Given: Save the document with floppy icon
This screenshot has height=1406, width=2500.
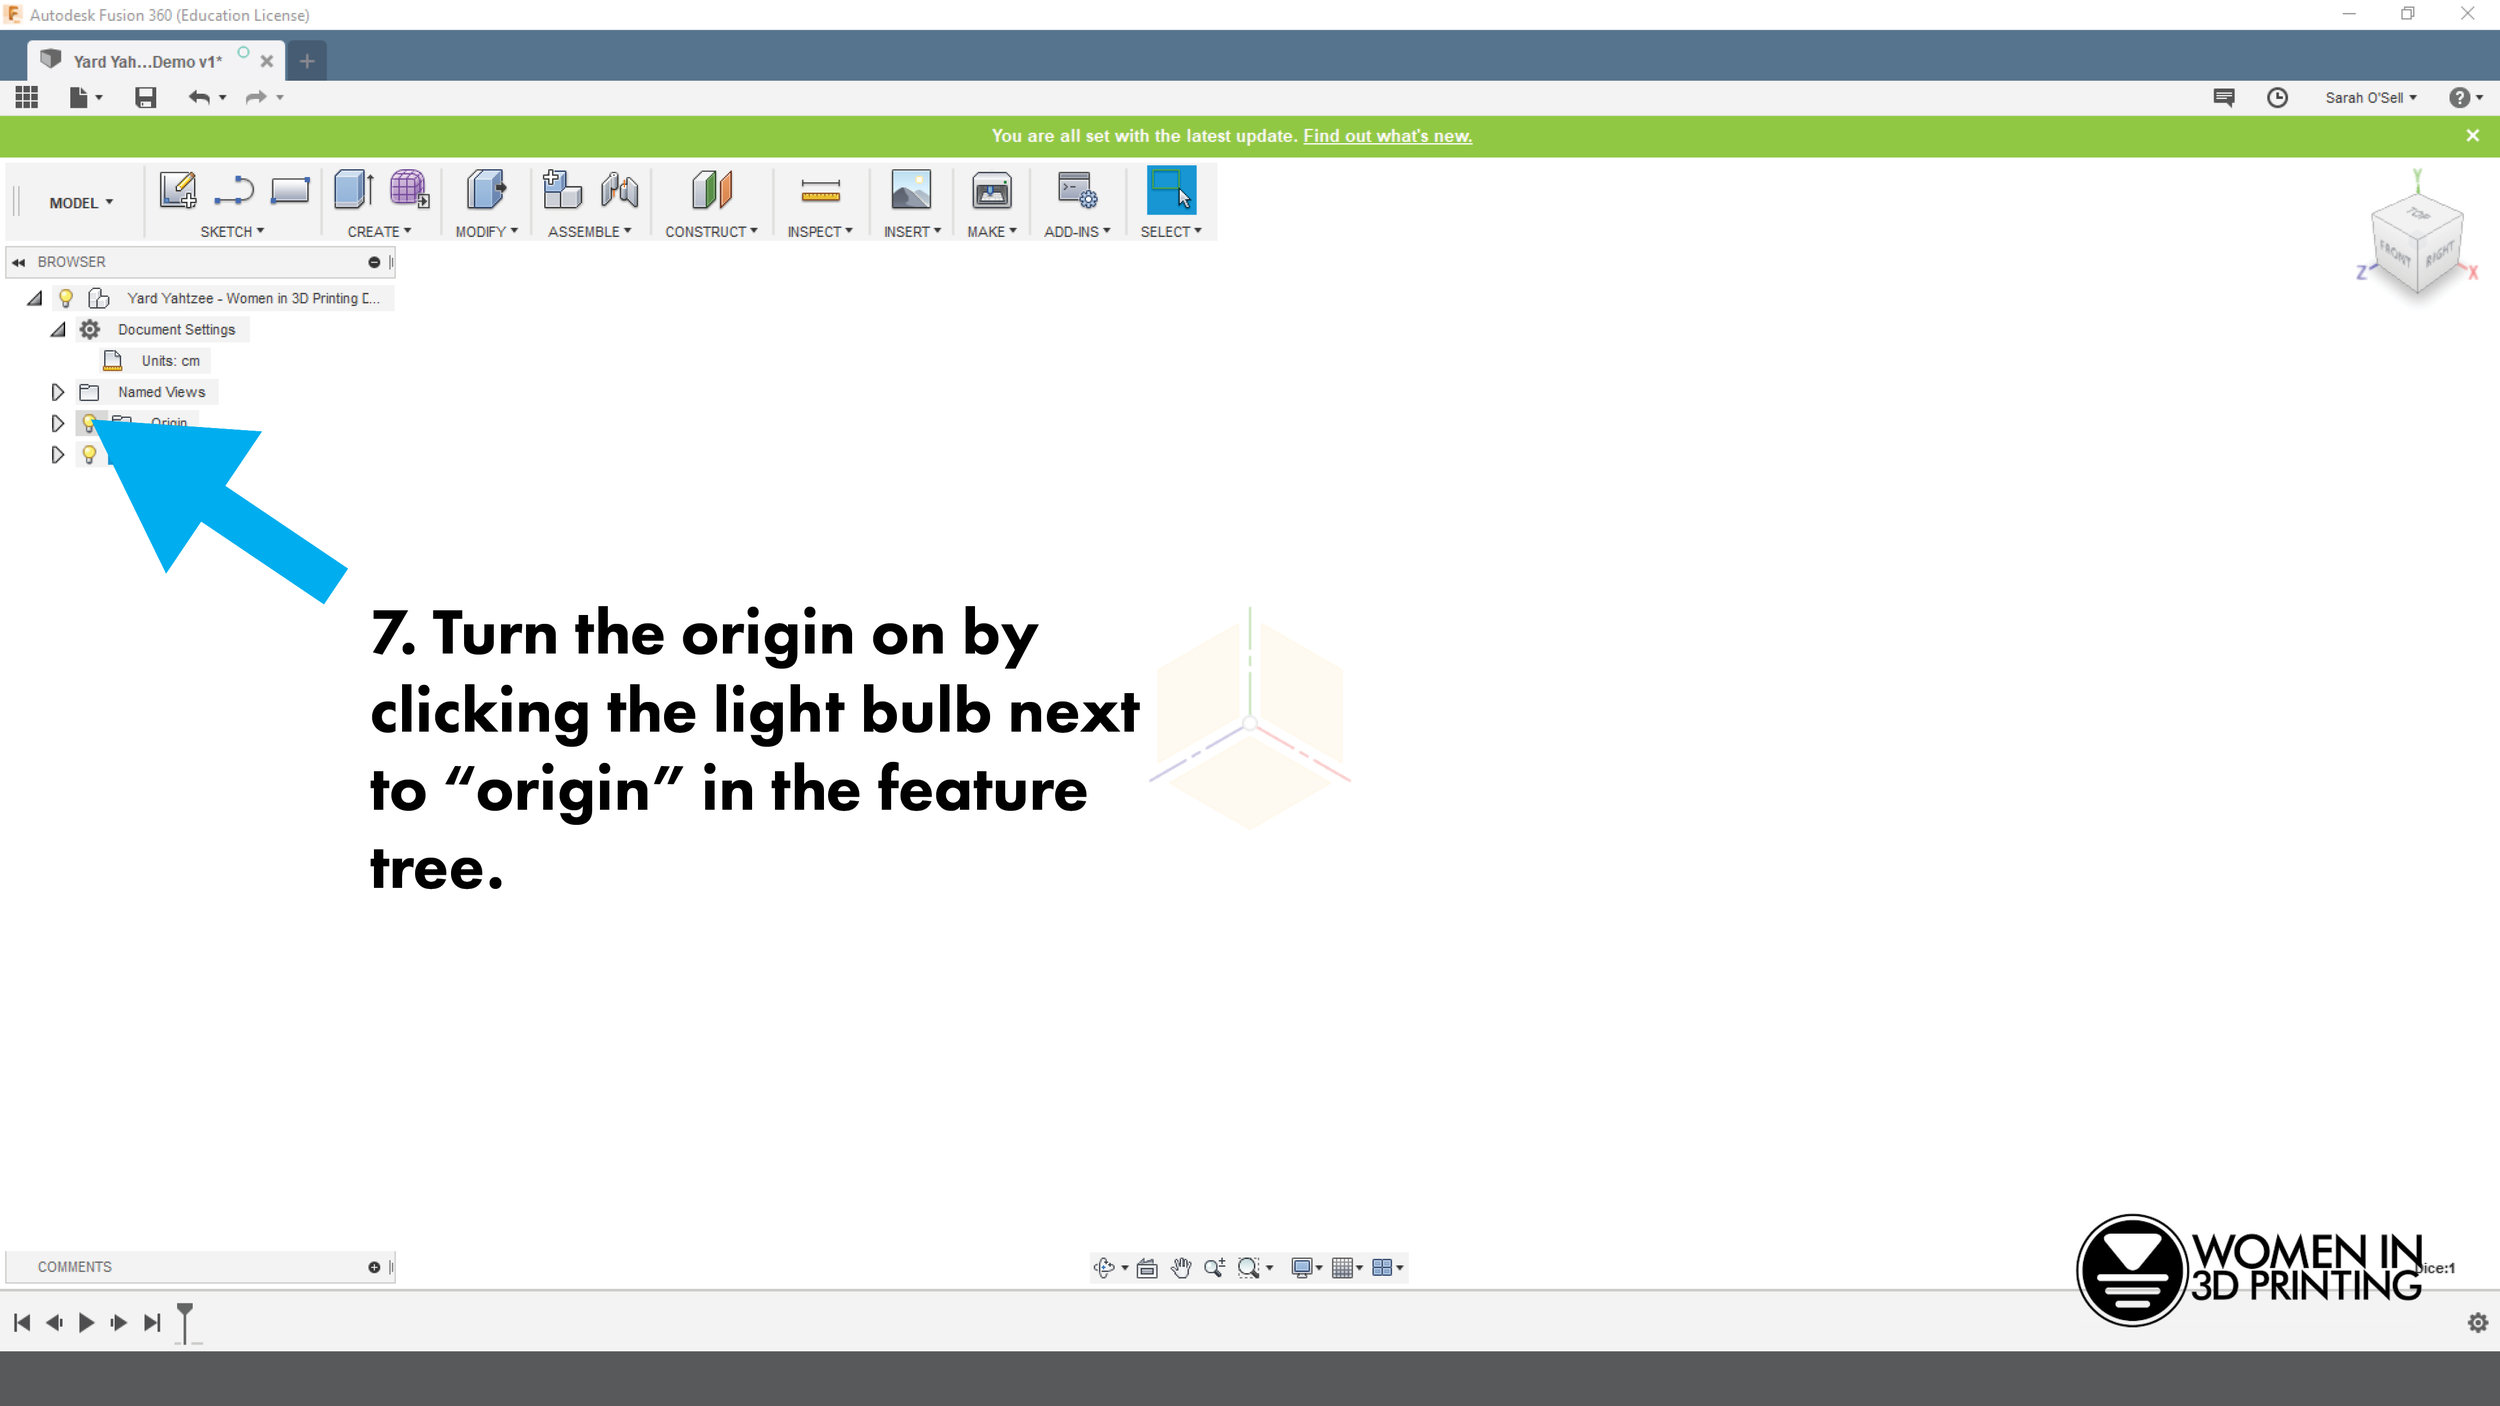Looking at the screenshot, I should point(146,97).
